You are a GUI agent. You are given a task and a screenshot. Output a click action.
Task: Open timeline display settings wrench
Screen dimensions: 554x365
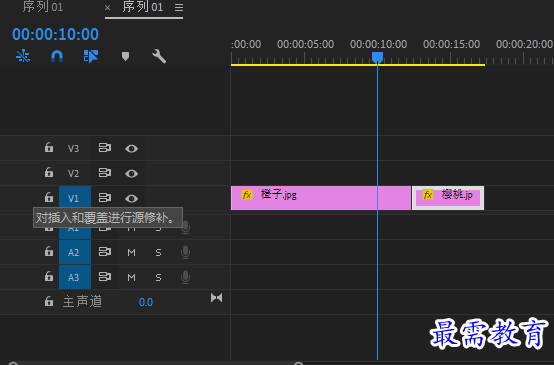pyautogui.click(x=159, y=56)
